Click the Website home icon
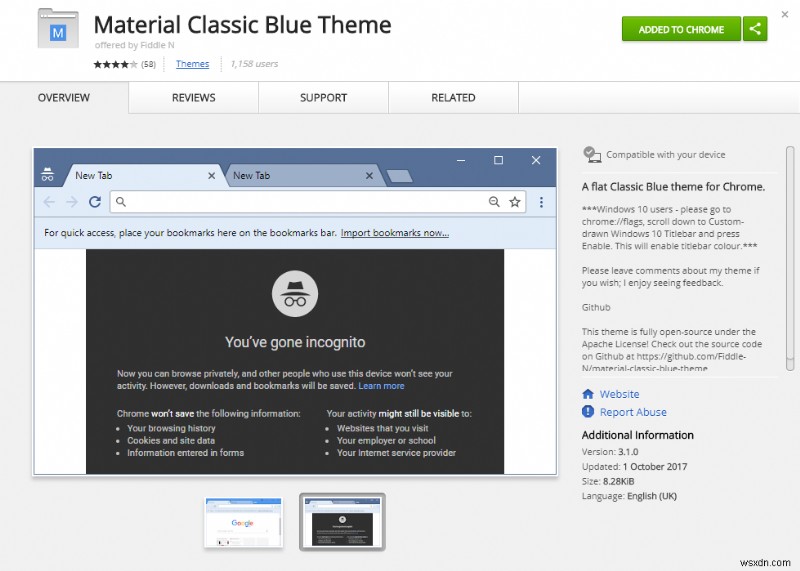The width and height of the screenshot is (800, 571). tap(588, 394)
